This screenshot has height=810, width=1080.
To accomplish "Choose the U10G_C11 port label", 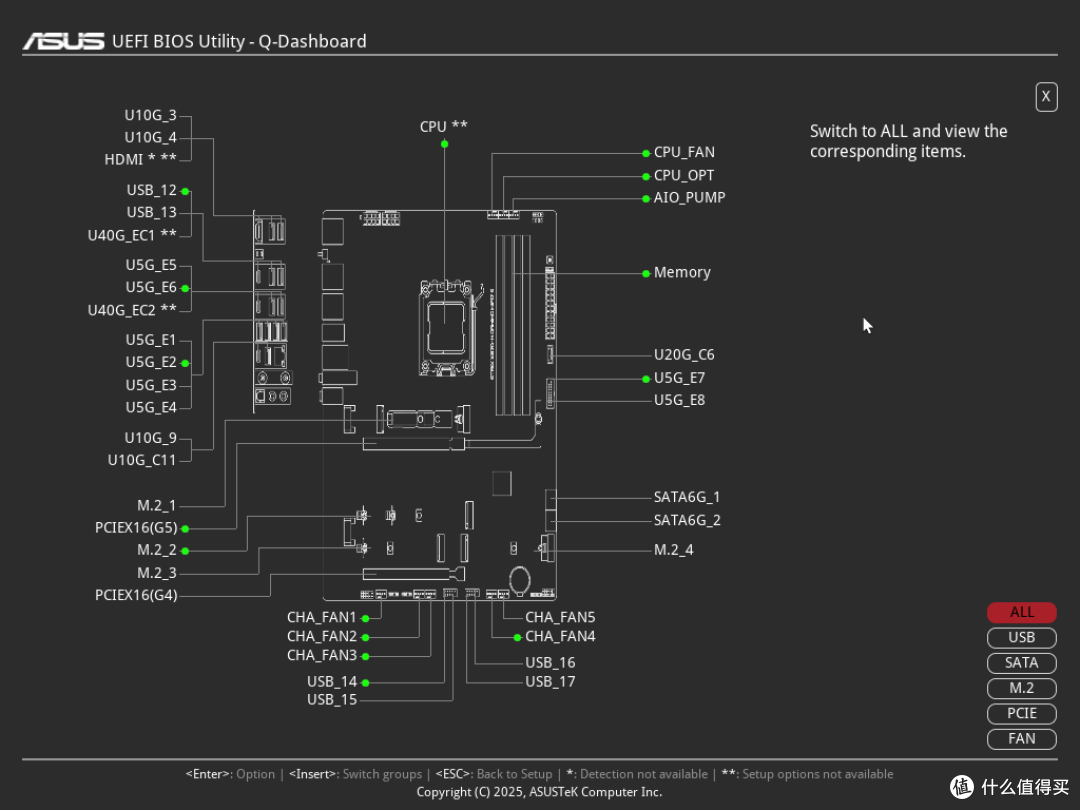I will point(142,460).
